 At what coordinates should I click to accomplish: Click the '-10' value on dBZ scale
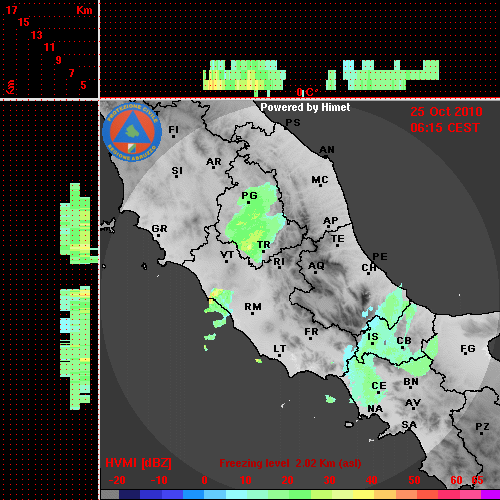click(x=159, y=480)
